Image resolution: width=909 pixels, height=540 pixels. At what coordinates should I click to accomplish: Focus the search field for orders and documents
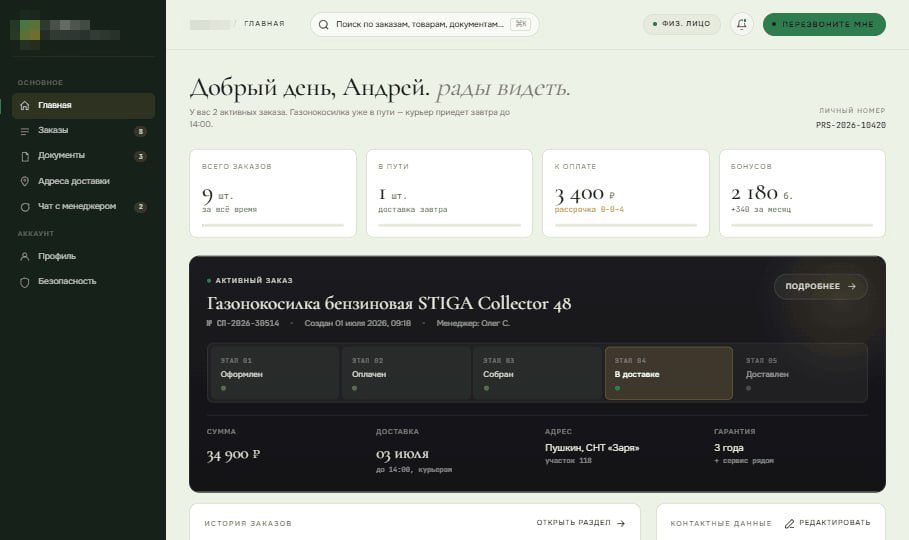coord(424,24)
